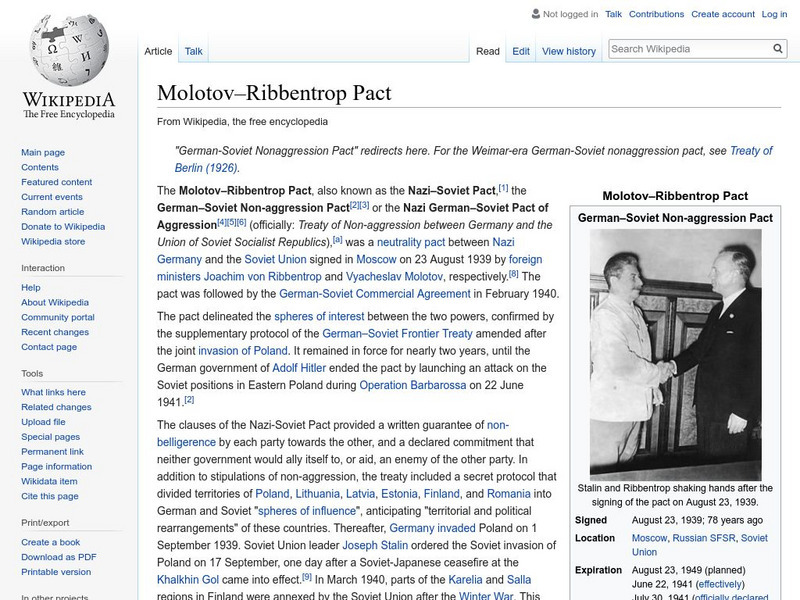The width and height of the screenshot is (800, 600).
Task: Open Current events
Action: [x=52, y=196]
